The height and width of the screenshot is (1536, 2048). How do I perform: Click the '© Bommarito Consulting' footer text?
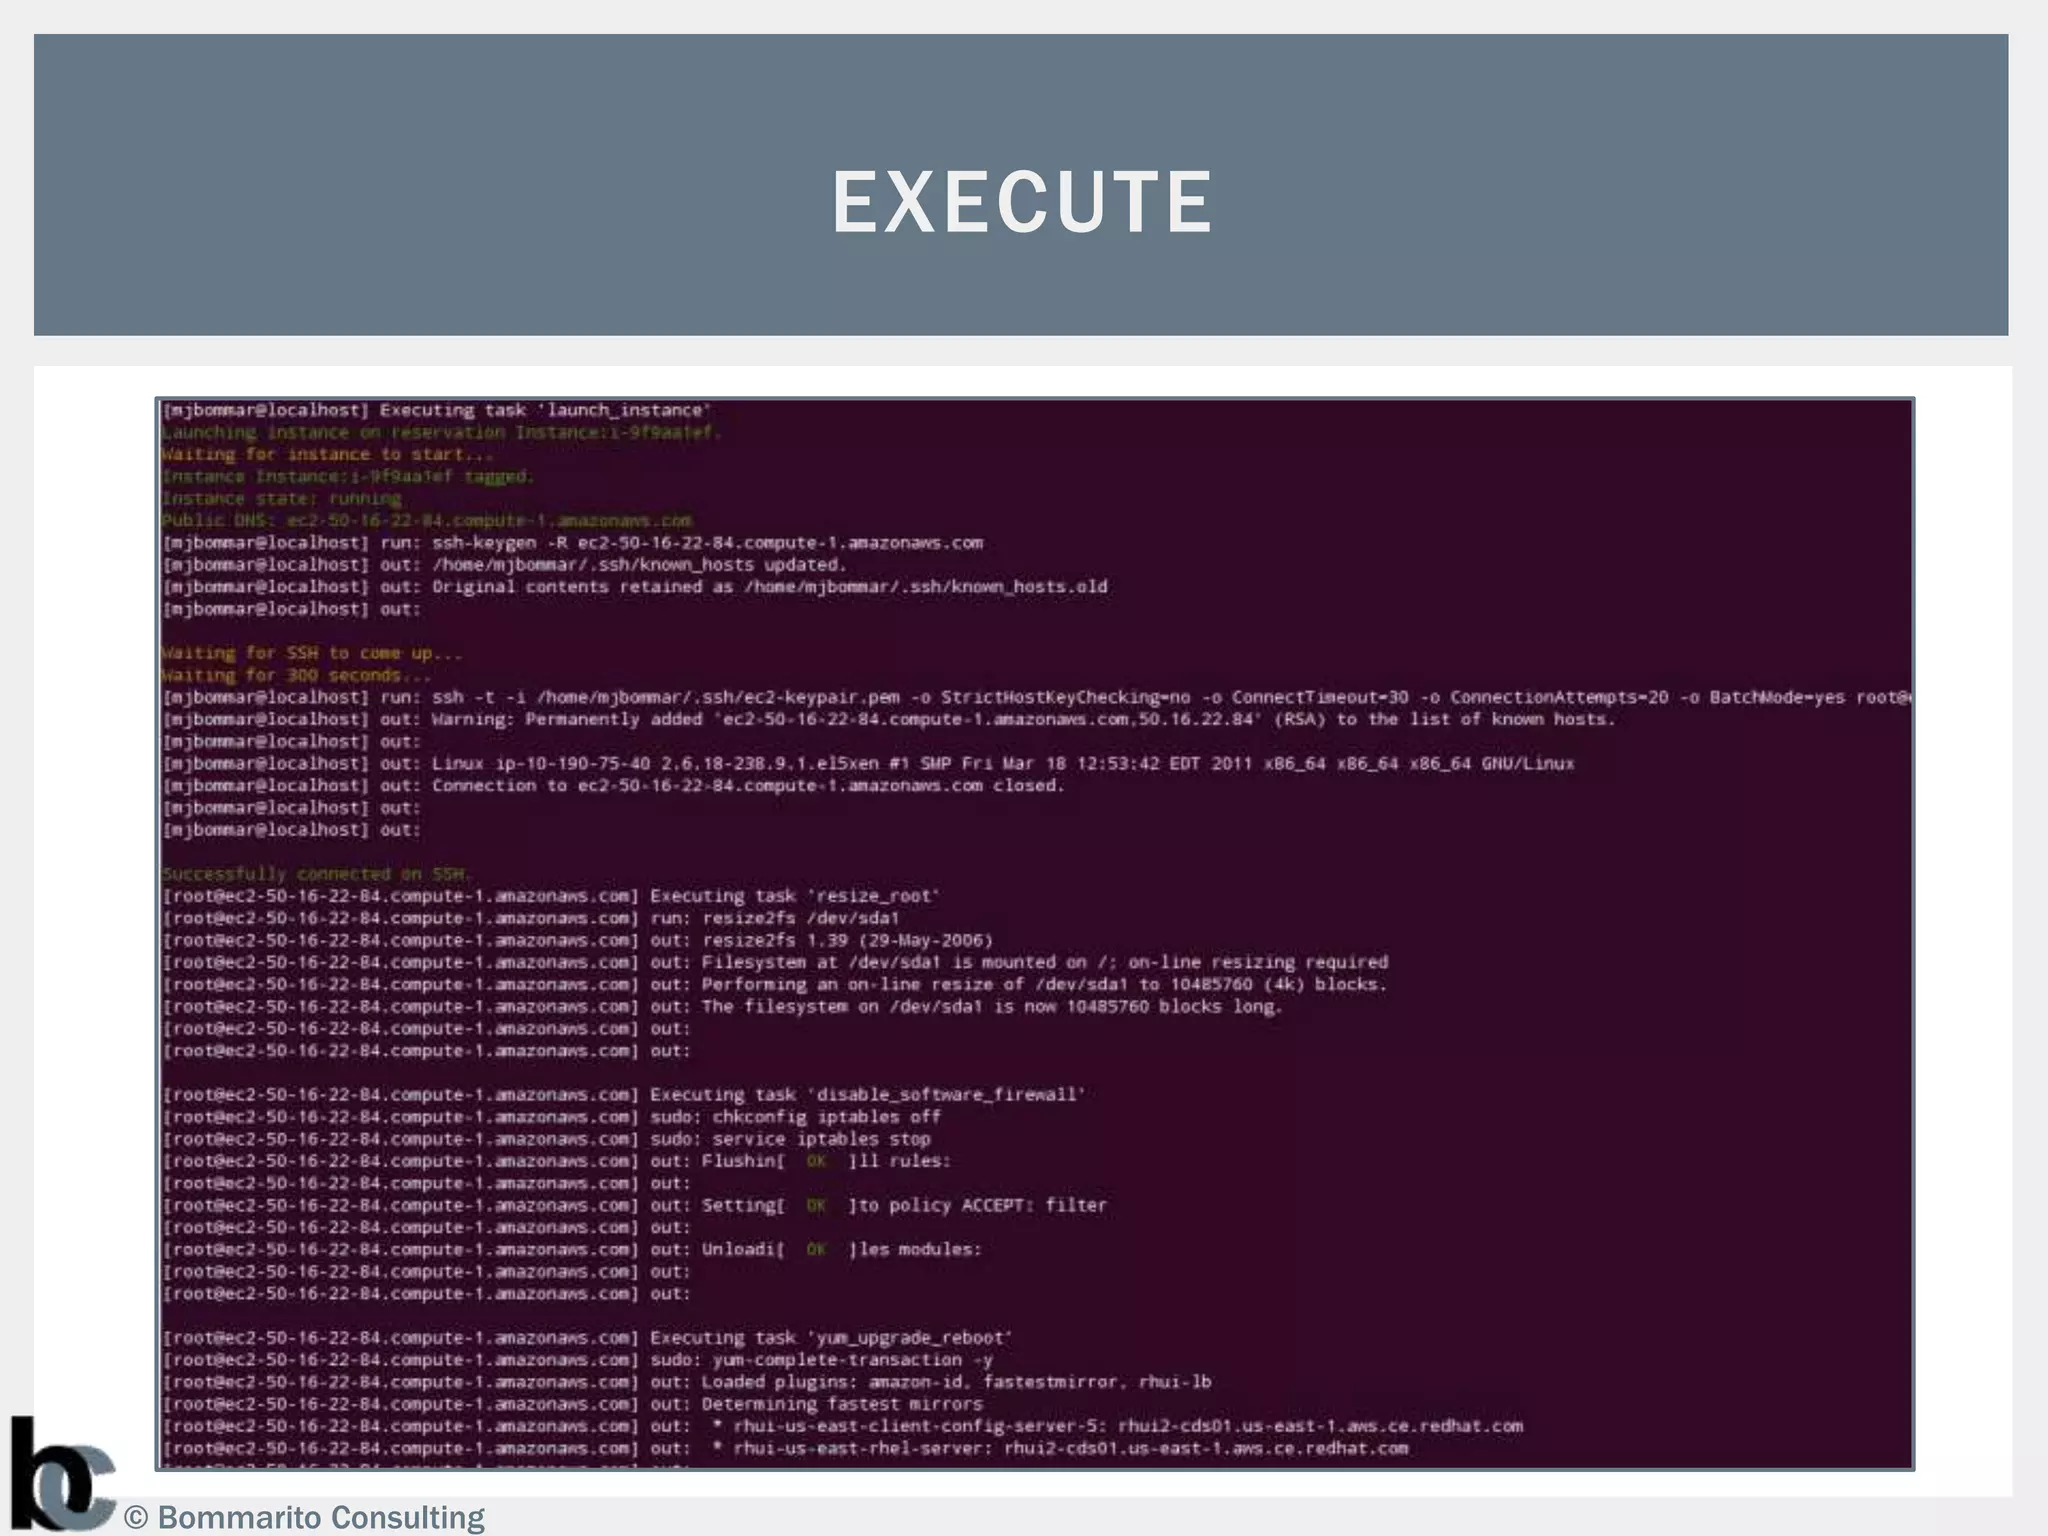click(304, 1517)
